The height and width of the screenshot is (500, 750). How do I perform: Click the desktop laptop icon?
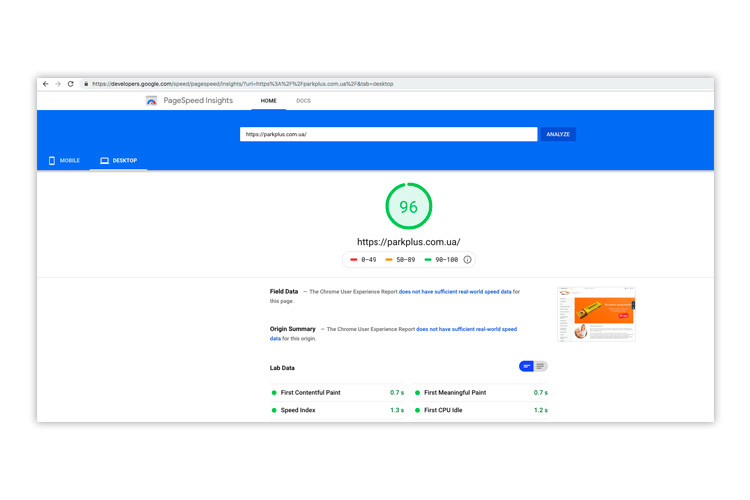104,160
